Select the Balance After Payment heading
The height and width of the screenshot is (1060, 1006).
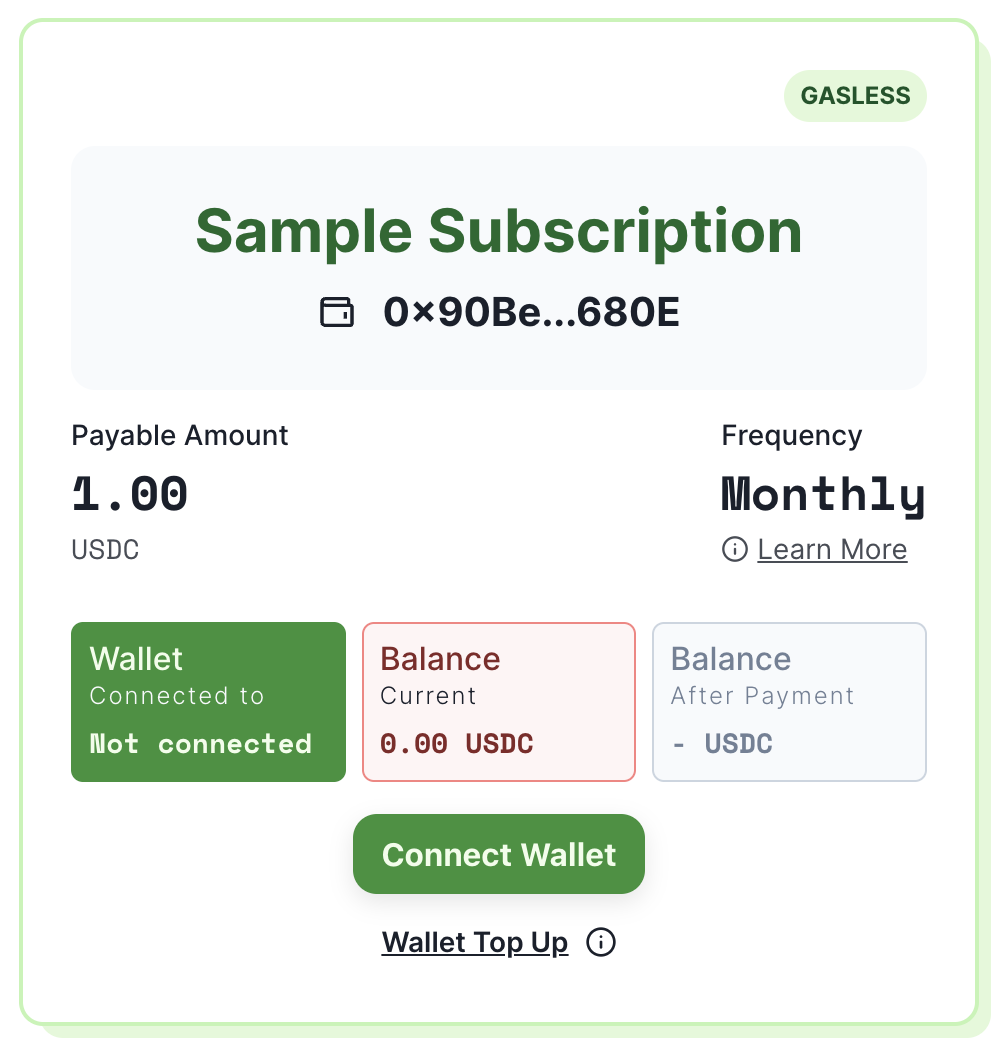point(731,659)
